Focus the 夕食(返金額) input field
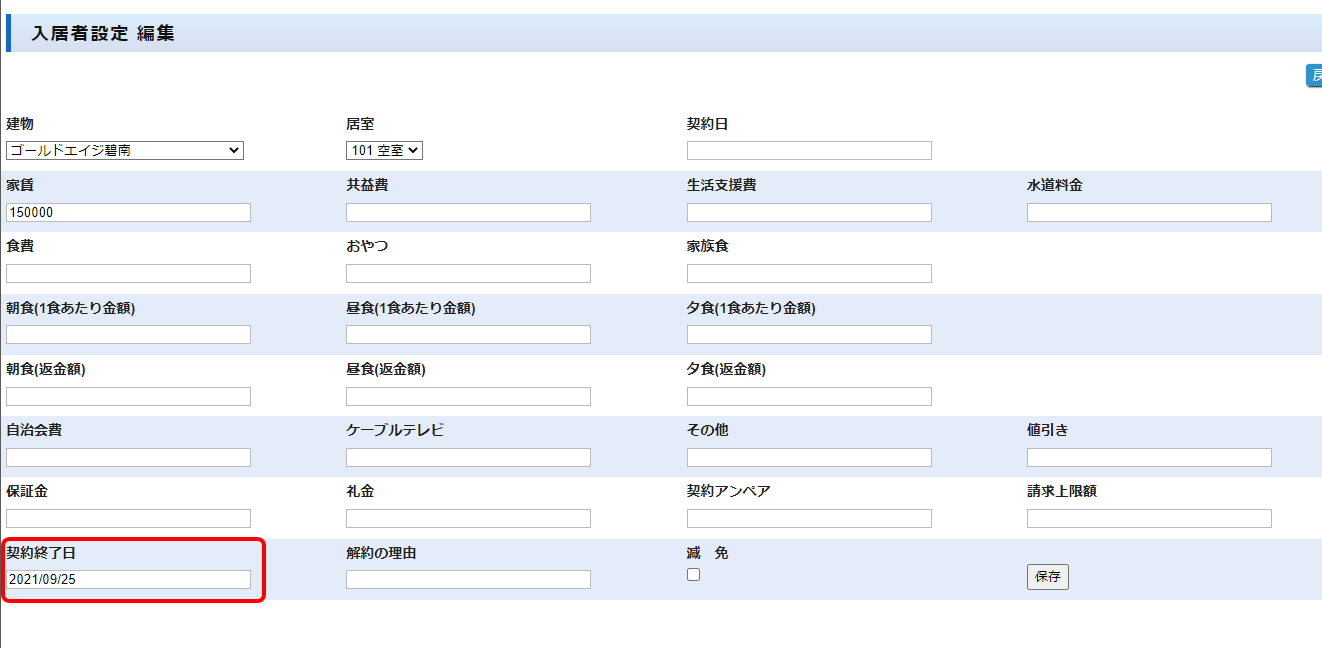 pos(809,397)
